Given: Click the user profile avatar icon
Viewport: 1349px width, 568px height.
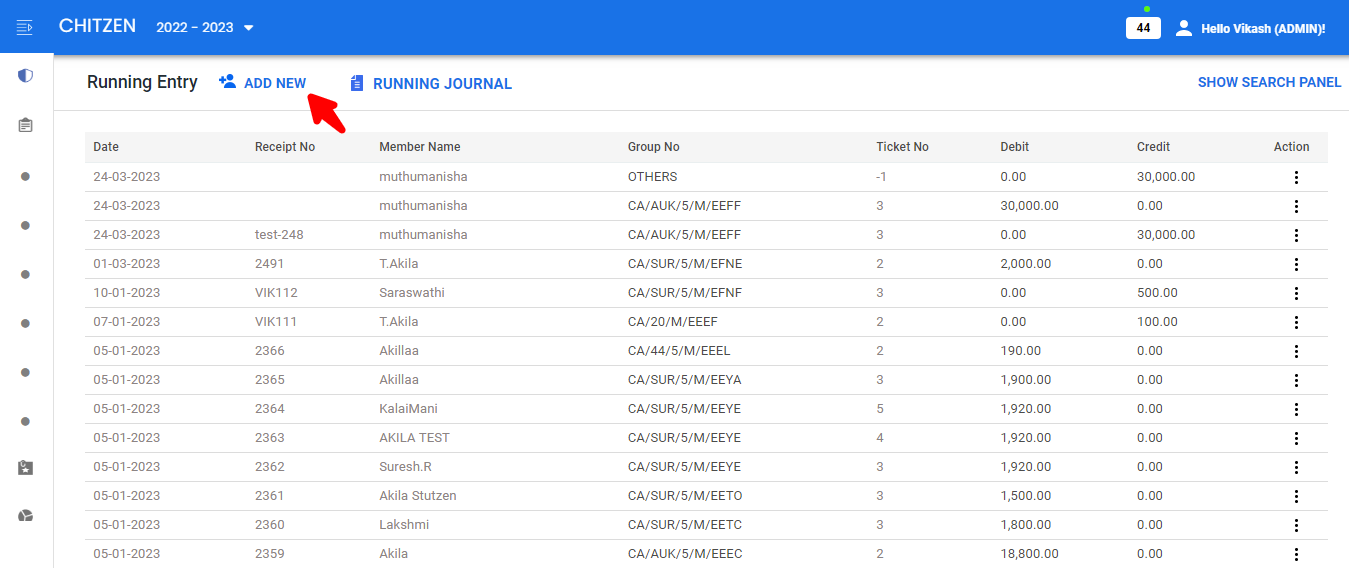Looking at the screenshot, I should tap(1184, 28).
